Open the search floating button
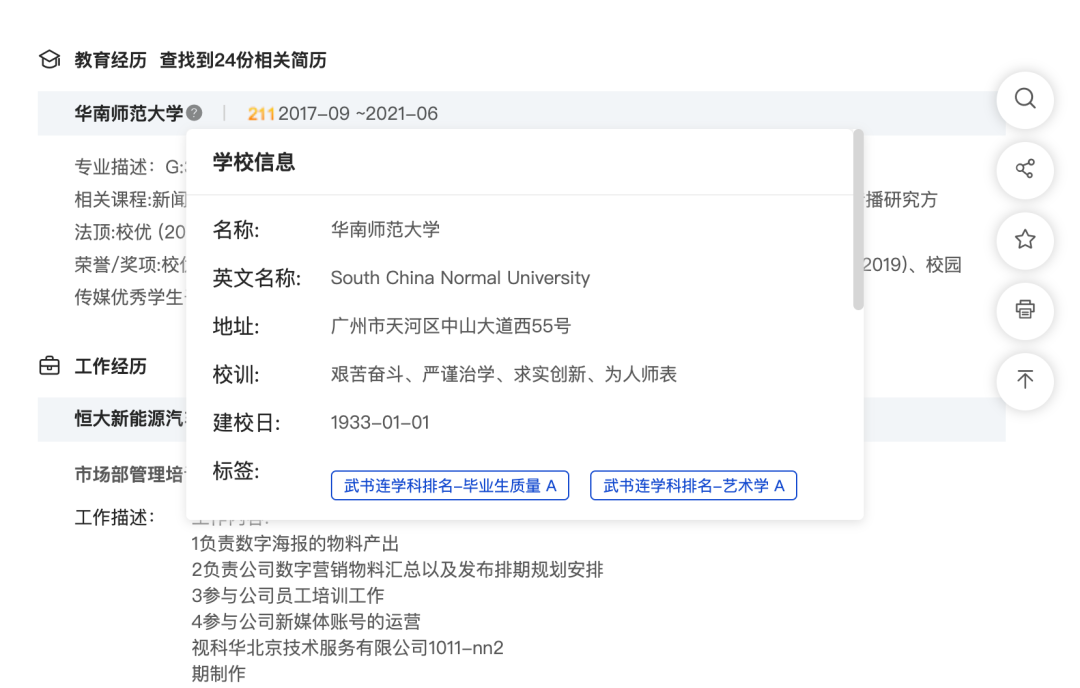The height and width of the screenshot is (688, 1080). pos(1025,99)
